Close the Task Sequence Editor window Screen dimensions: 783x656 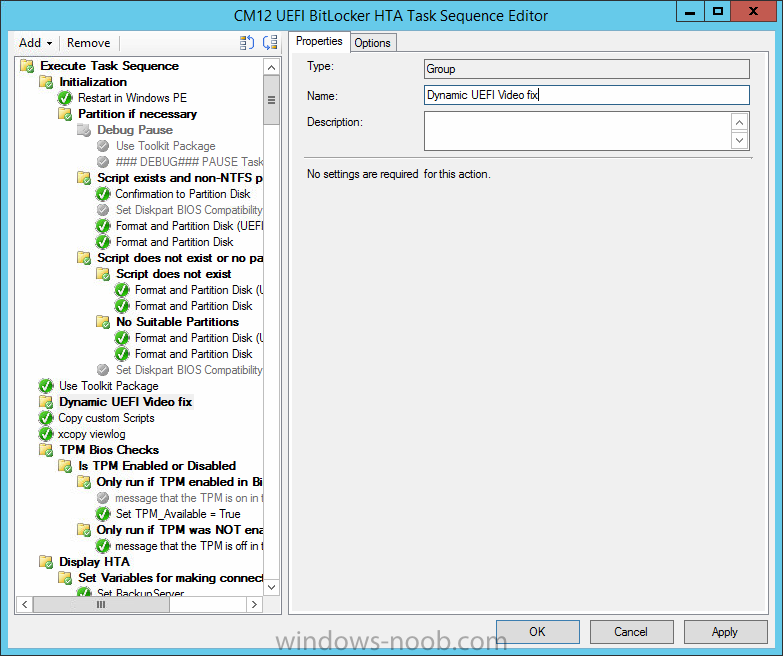tap(754, 11)
